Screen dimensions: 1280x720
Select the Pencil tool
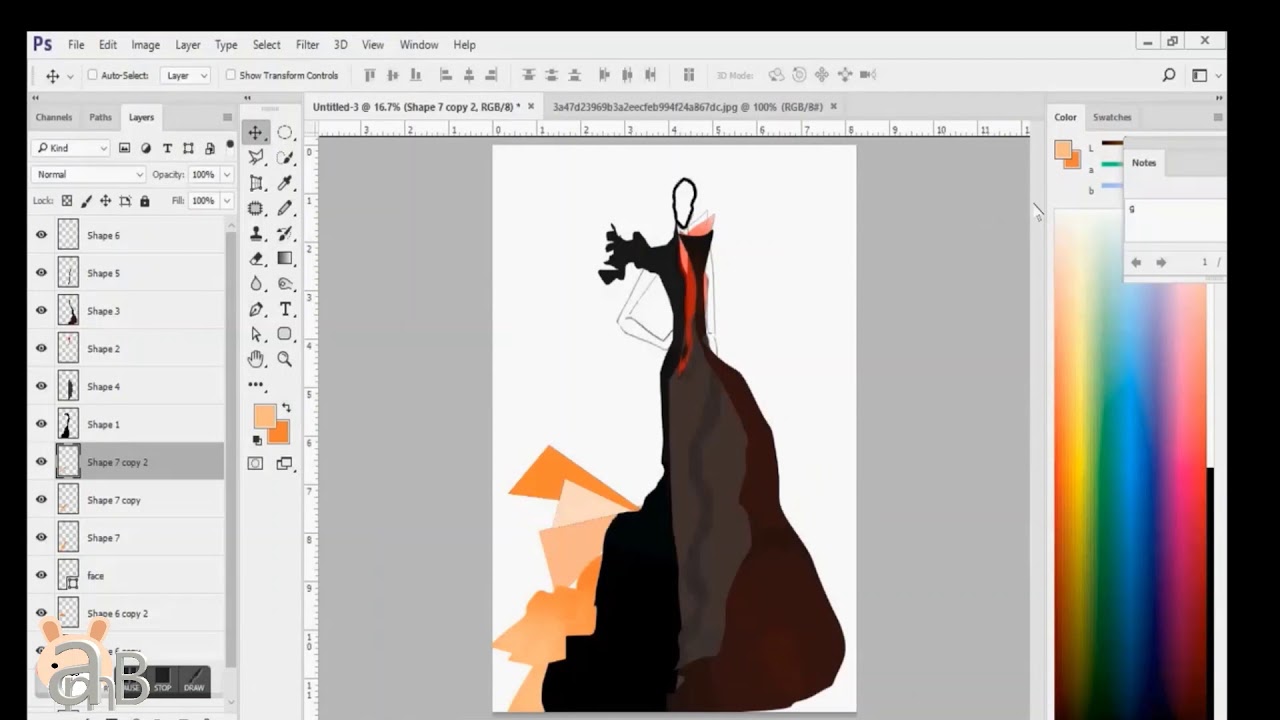(285, 208)
